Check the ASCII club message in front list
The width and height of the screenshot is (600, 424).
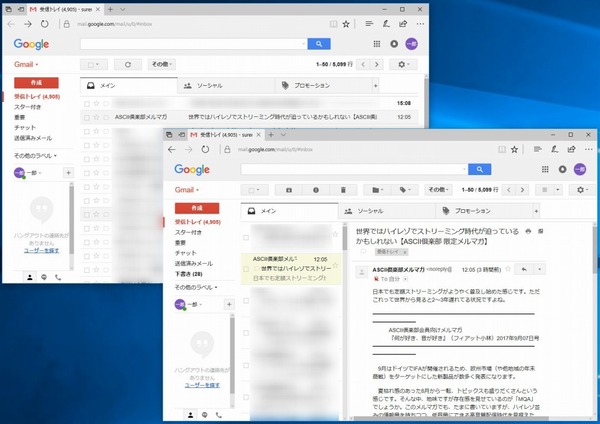[x=246, y=269]
